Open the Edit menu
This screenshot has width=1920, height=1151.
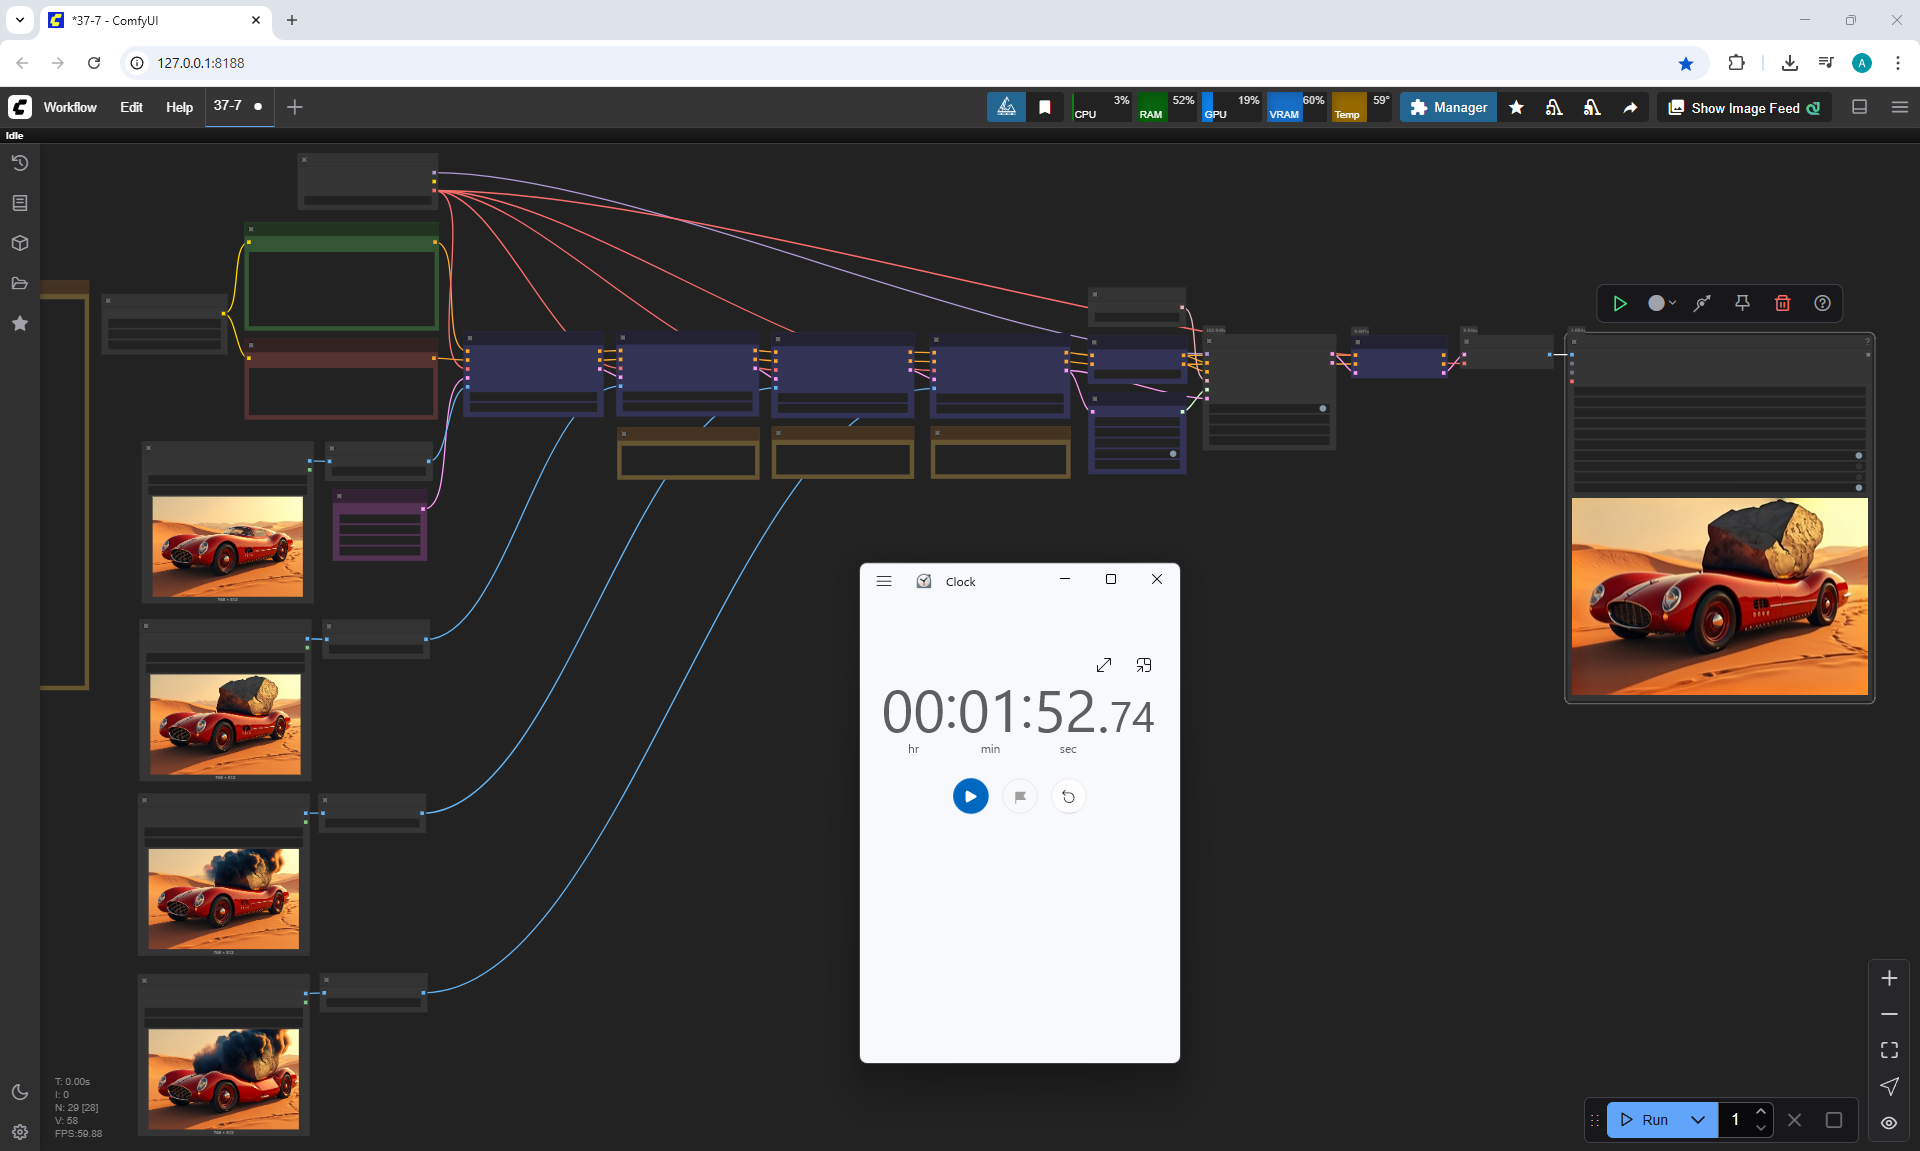click(131, 107)
